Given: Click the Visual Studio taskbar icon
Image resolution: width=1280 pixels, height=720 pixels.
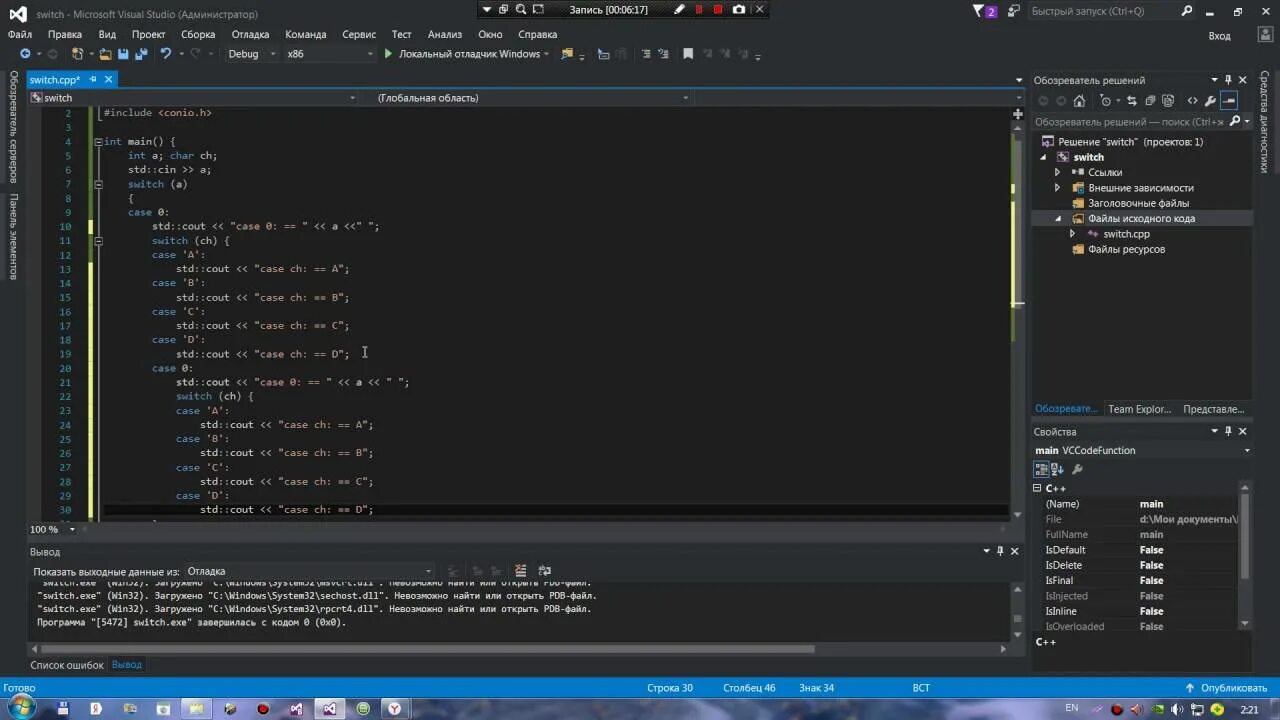Looking at the screenshot, I should (x=329, y=708).
